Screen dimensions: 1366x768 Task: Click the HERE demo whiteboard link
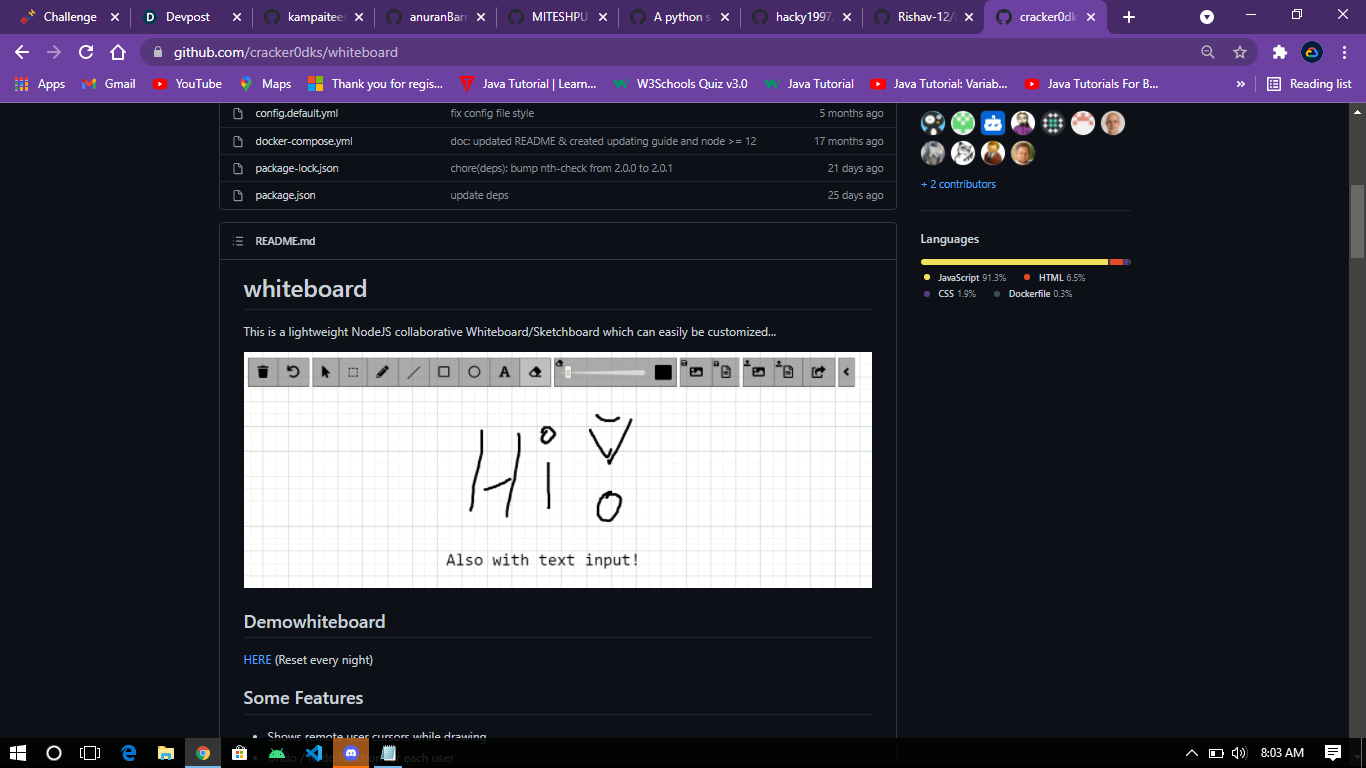pos(257,660)
